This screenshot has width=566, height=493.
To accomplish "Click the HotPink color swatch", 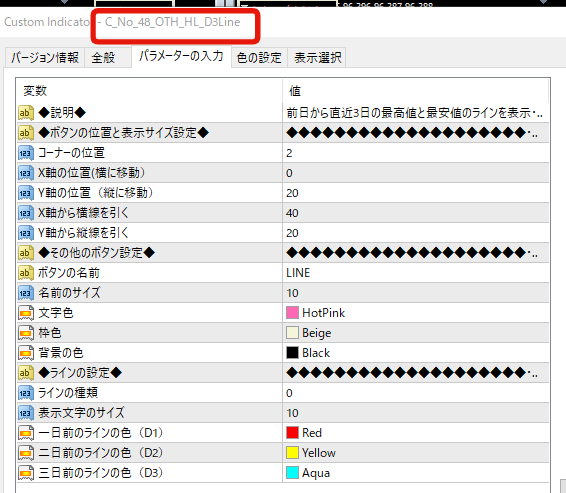I will [x=292, y=313].
